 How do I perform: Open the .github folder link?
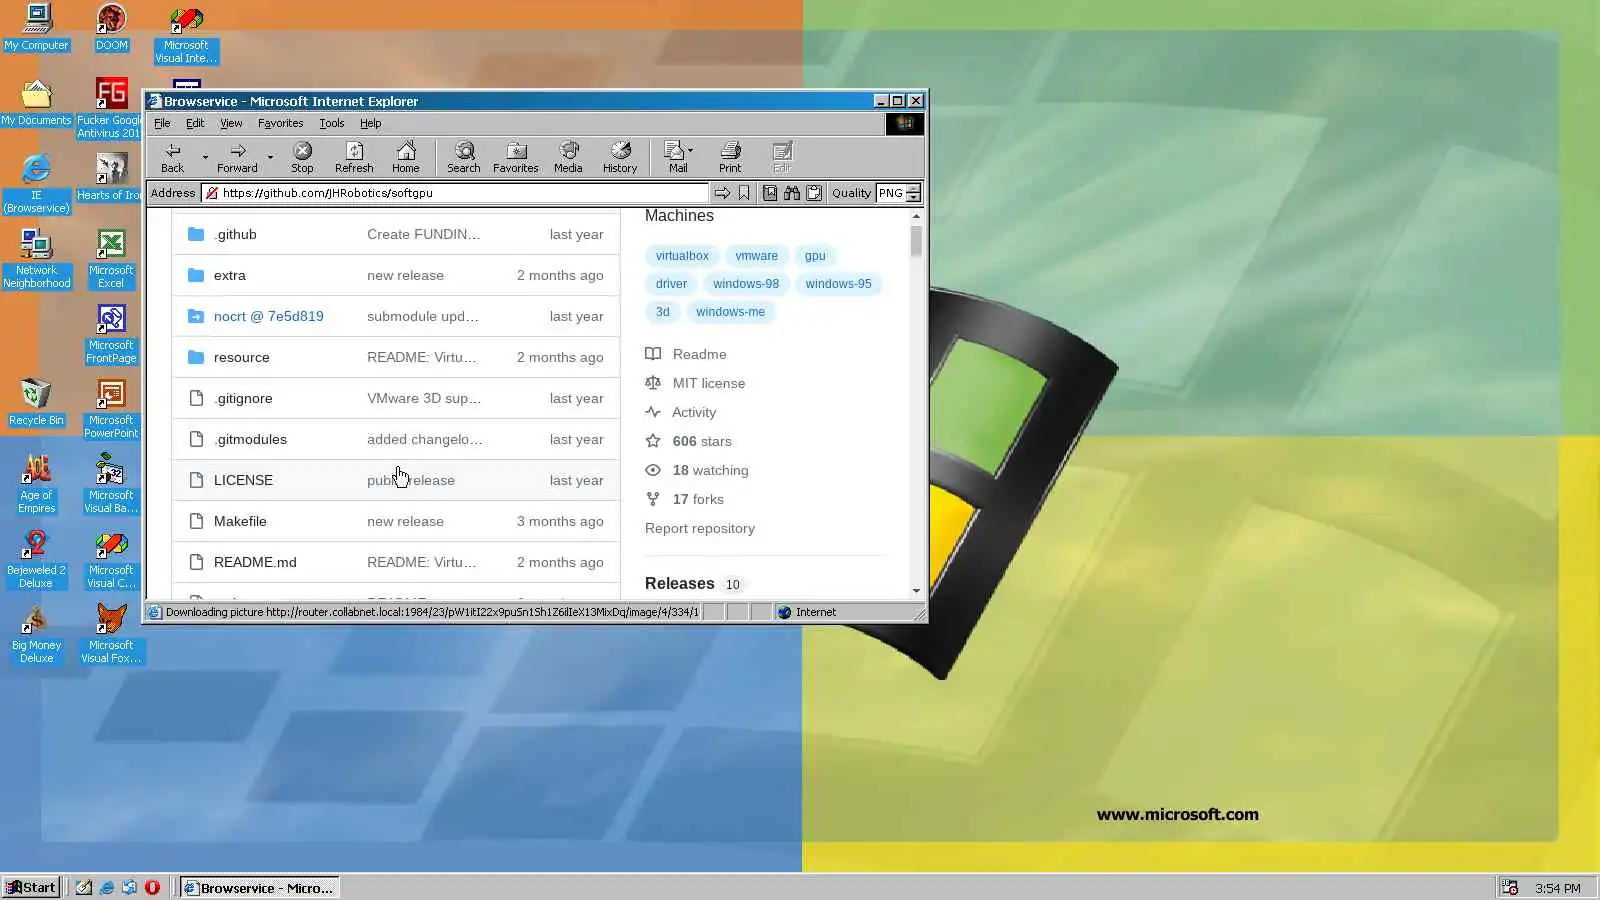coord(235,234)
